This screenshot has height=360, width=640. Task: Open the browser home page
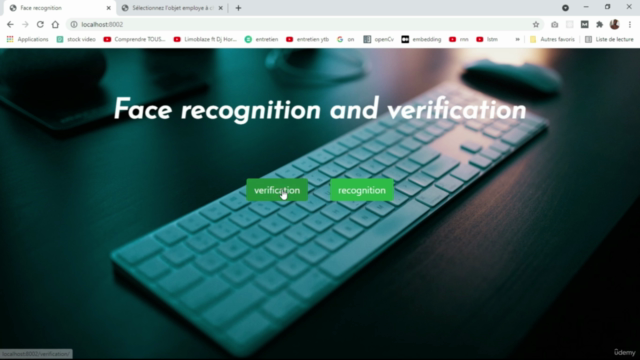55,24
